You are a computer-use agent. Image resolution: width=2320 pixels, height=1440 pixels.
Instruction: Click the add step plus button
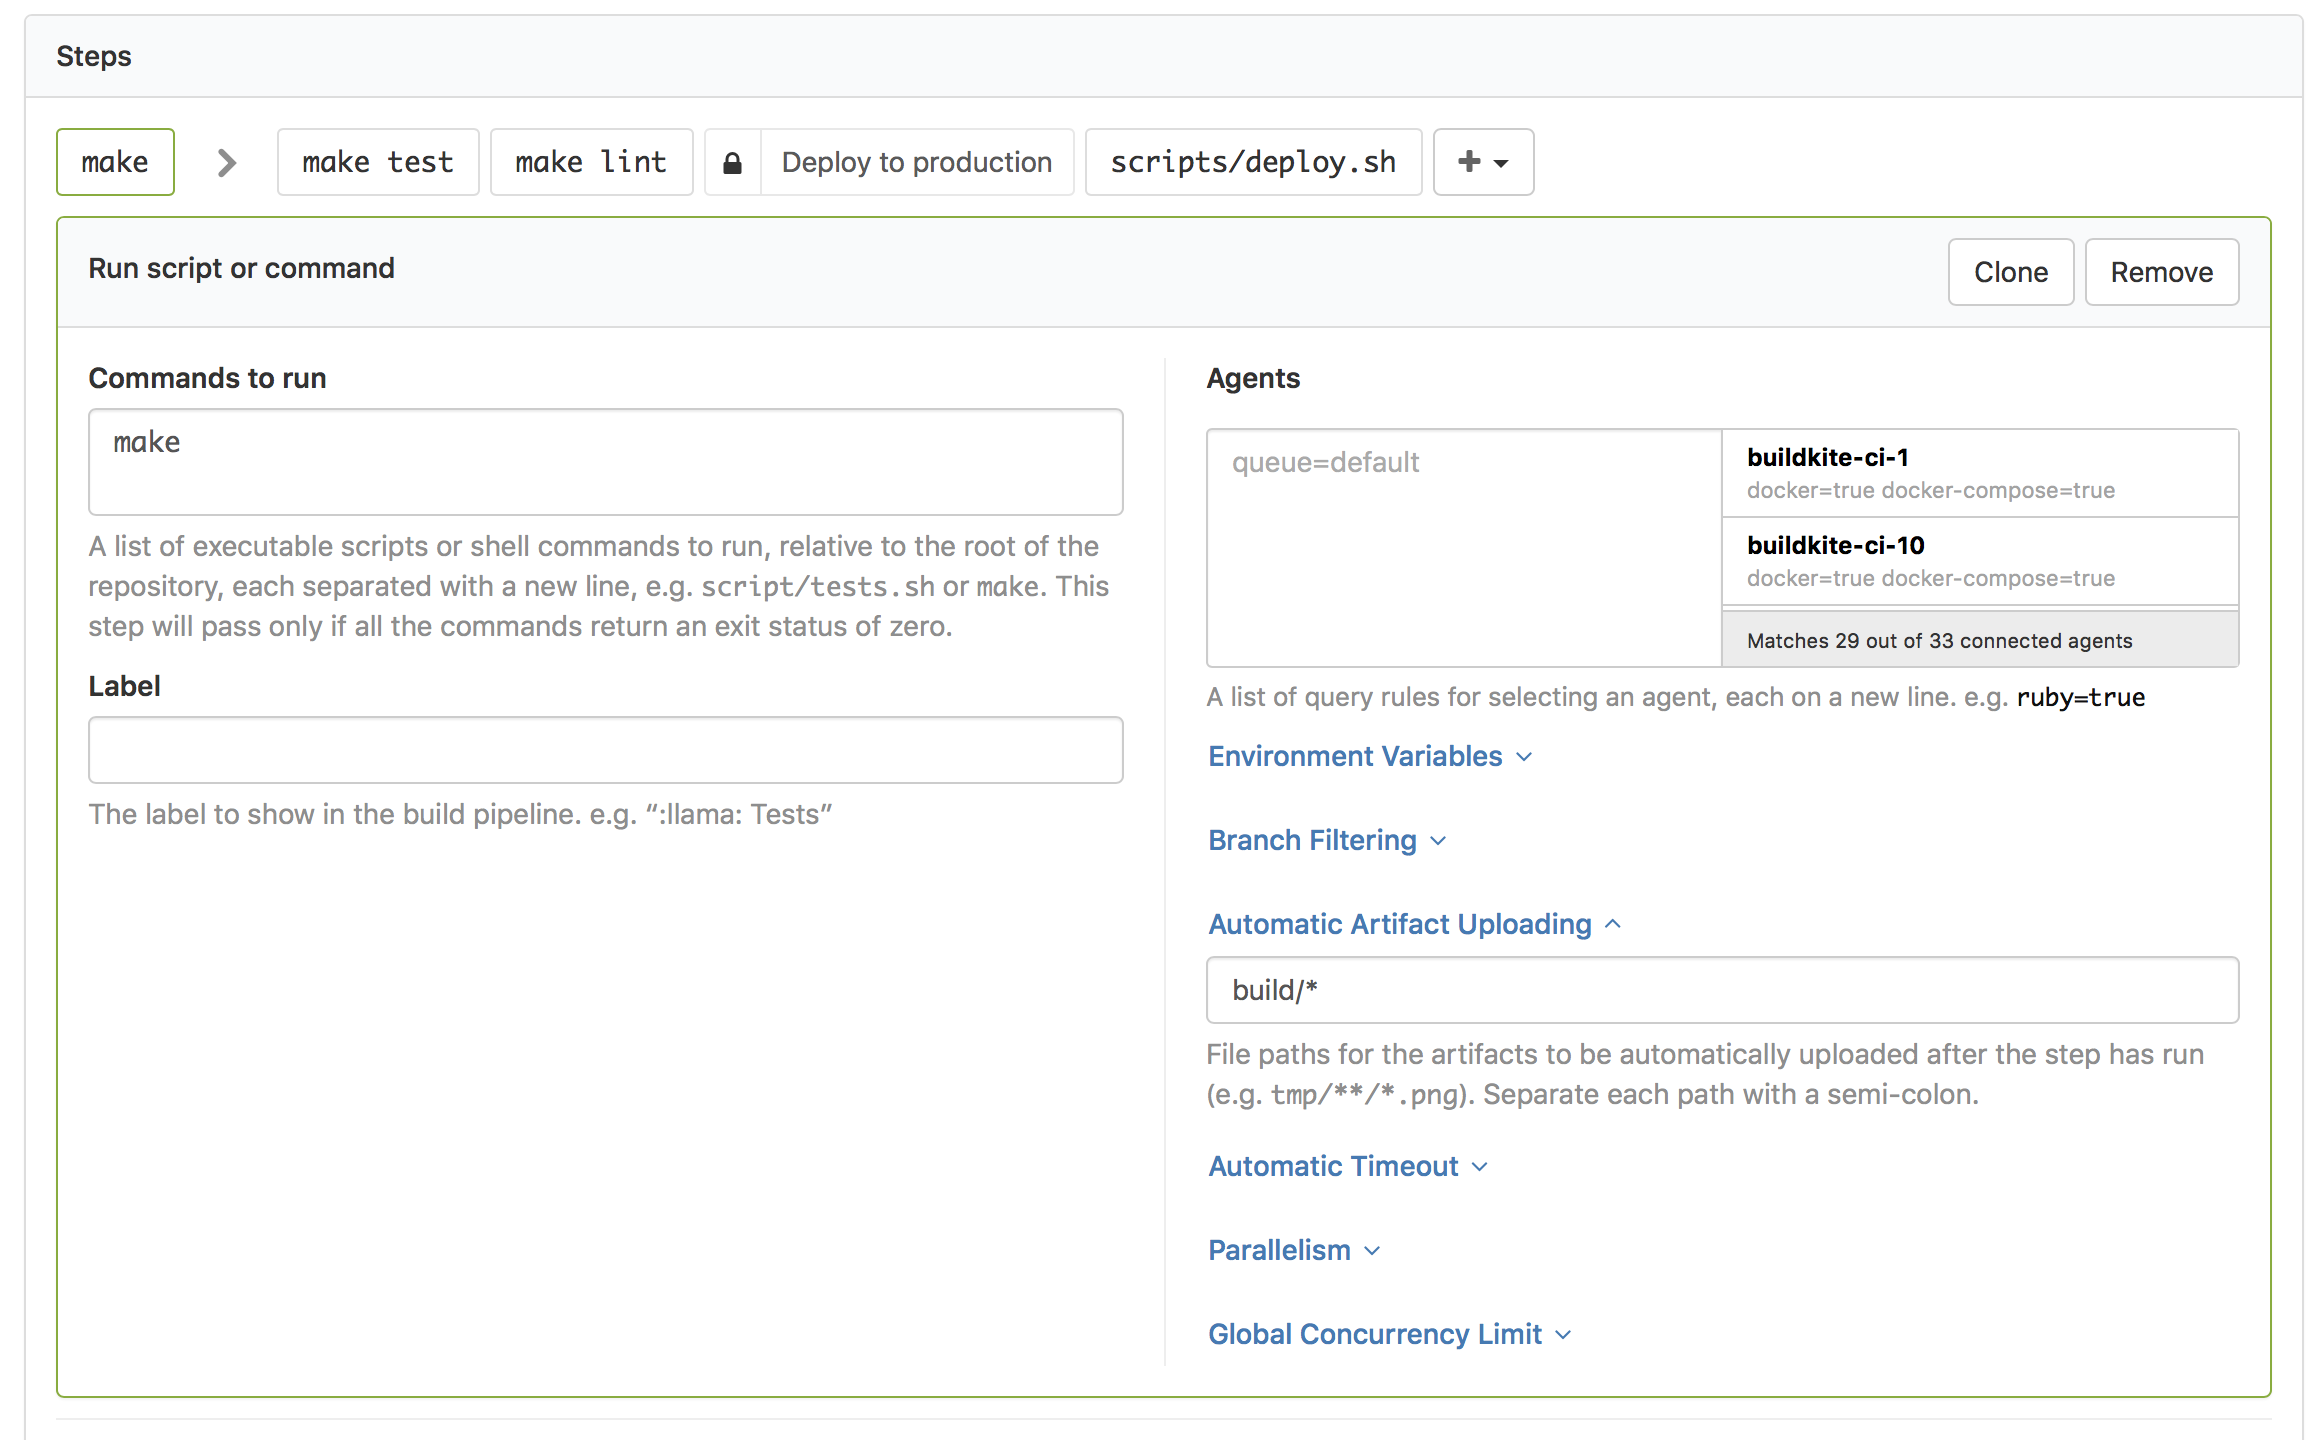point(1468,162)
